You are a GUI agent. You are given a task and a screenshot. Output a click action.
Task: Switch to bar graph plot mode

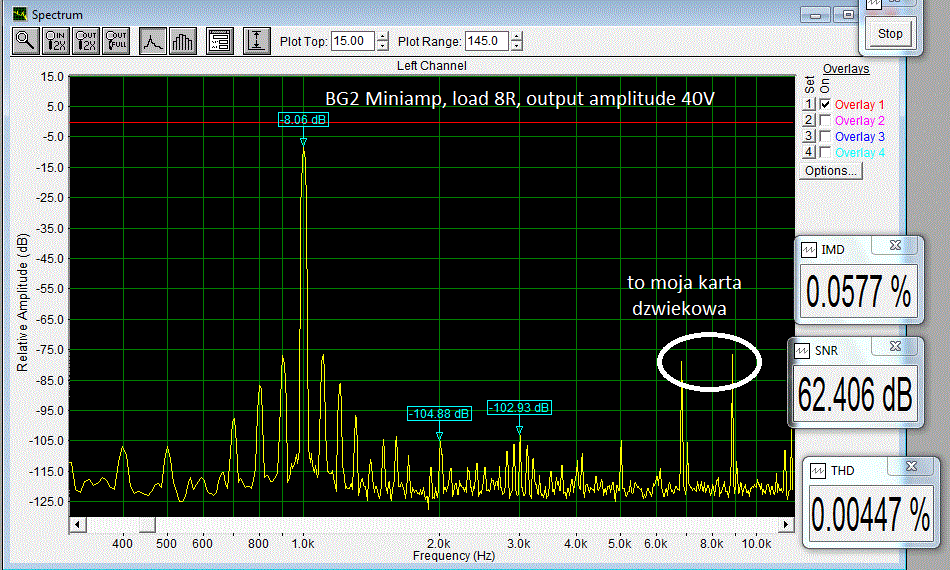183,41
